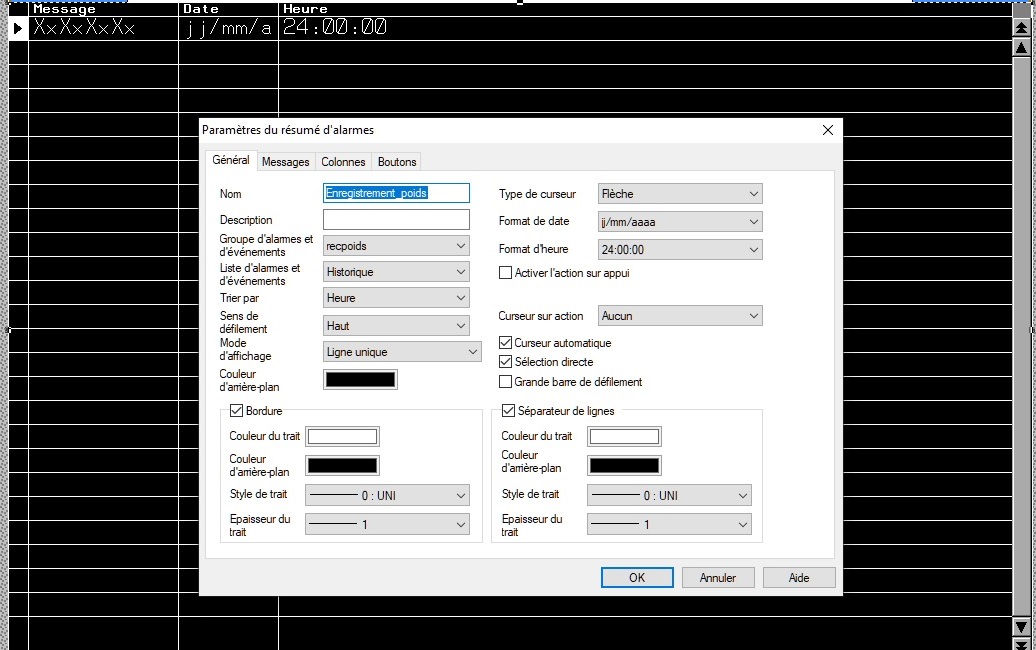Viewport: 1036px width, 650px height.
Task: Open the Colonnes tab
Action: pyautogui.click(x=343, y=162)
